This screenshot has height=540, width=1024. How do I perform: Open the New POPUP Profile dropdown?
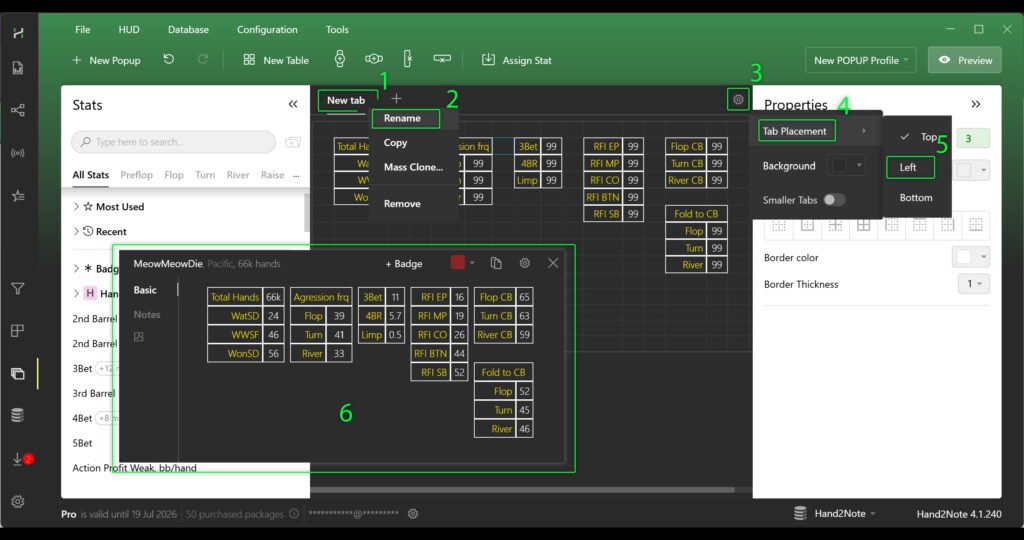861,60
